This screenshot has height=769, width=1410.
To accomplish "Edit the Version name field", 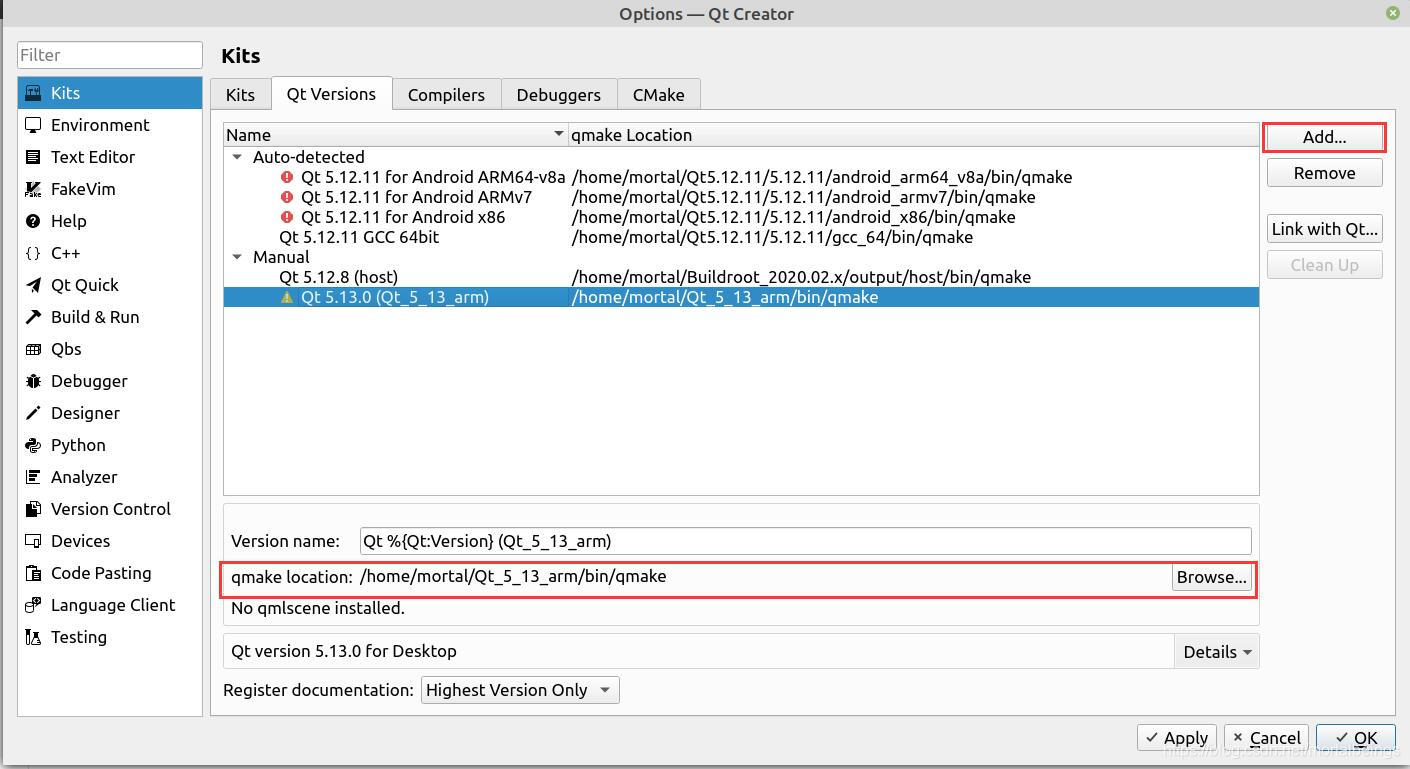I will 805,541.
